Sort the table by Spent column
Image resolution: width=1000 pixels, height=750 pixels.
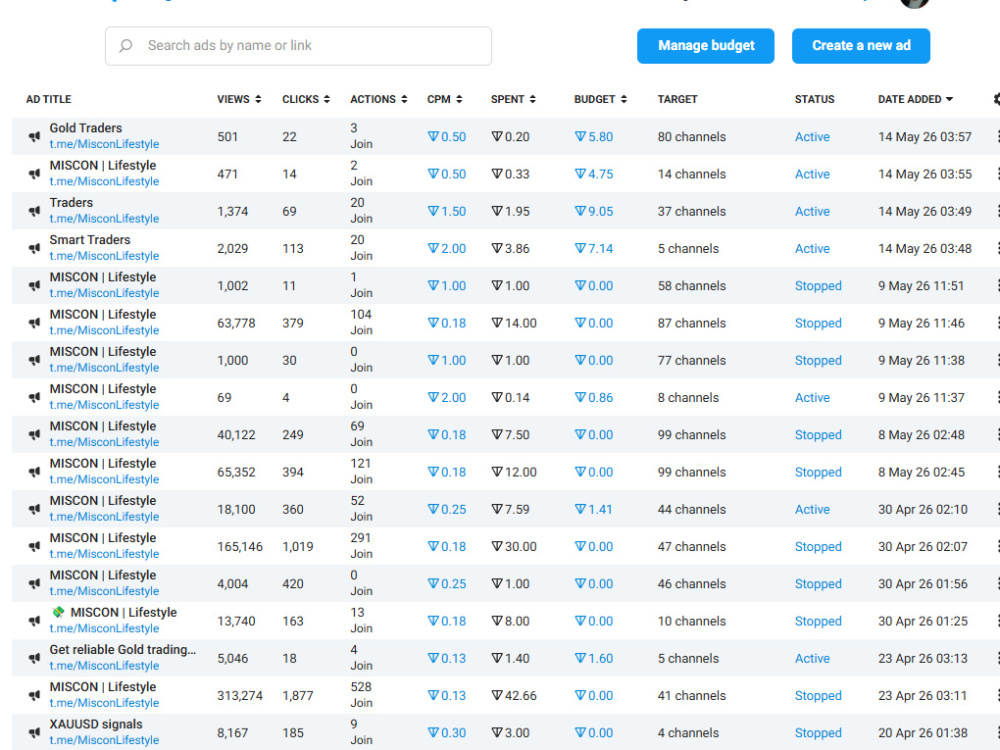pyautogui.click(x=513, y=99)
